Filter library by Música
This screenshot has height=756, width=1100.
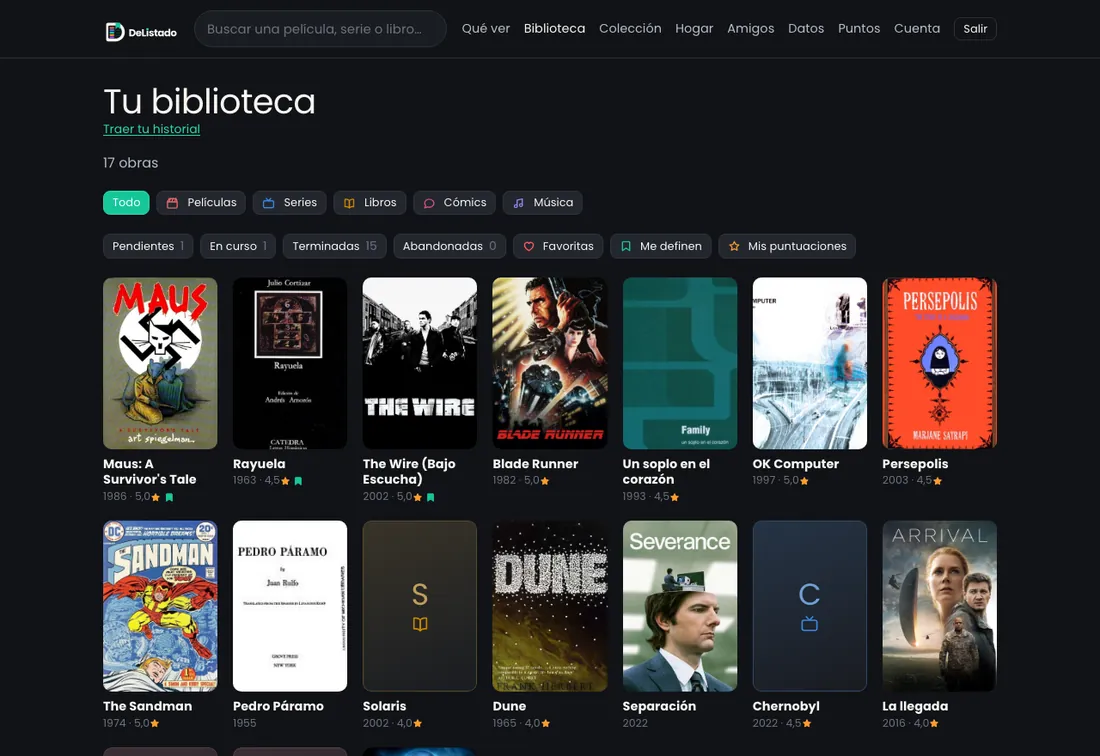543,203
